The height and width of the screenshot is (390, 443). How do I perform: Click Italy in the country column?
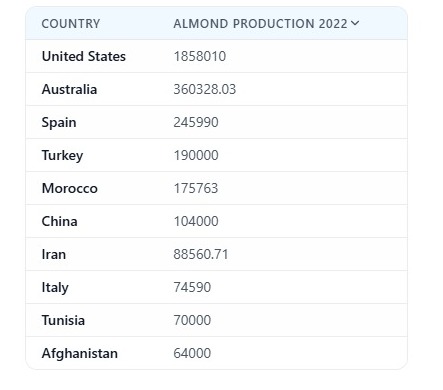(x=55, y=288)
